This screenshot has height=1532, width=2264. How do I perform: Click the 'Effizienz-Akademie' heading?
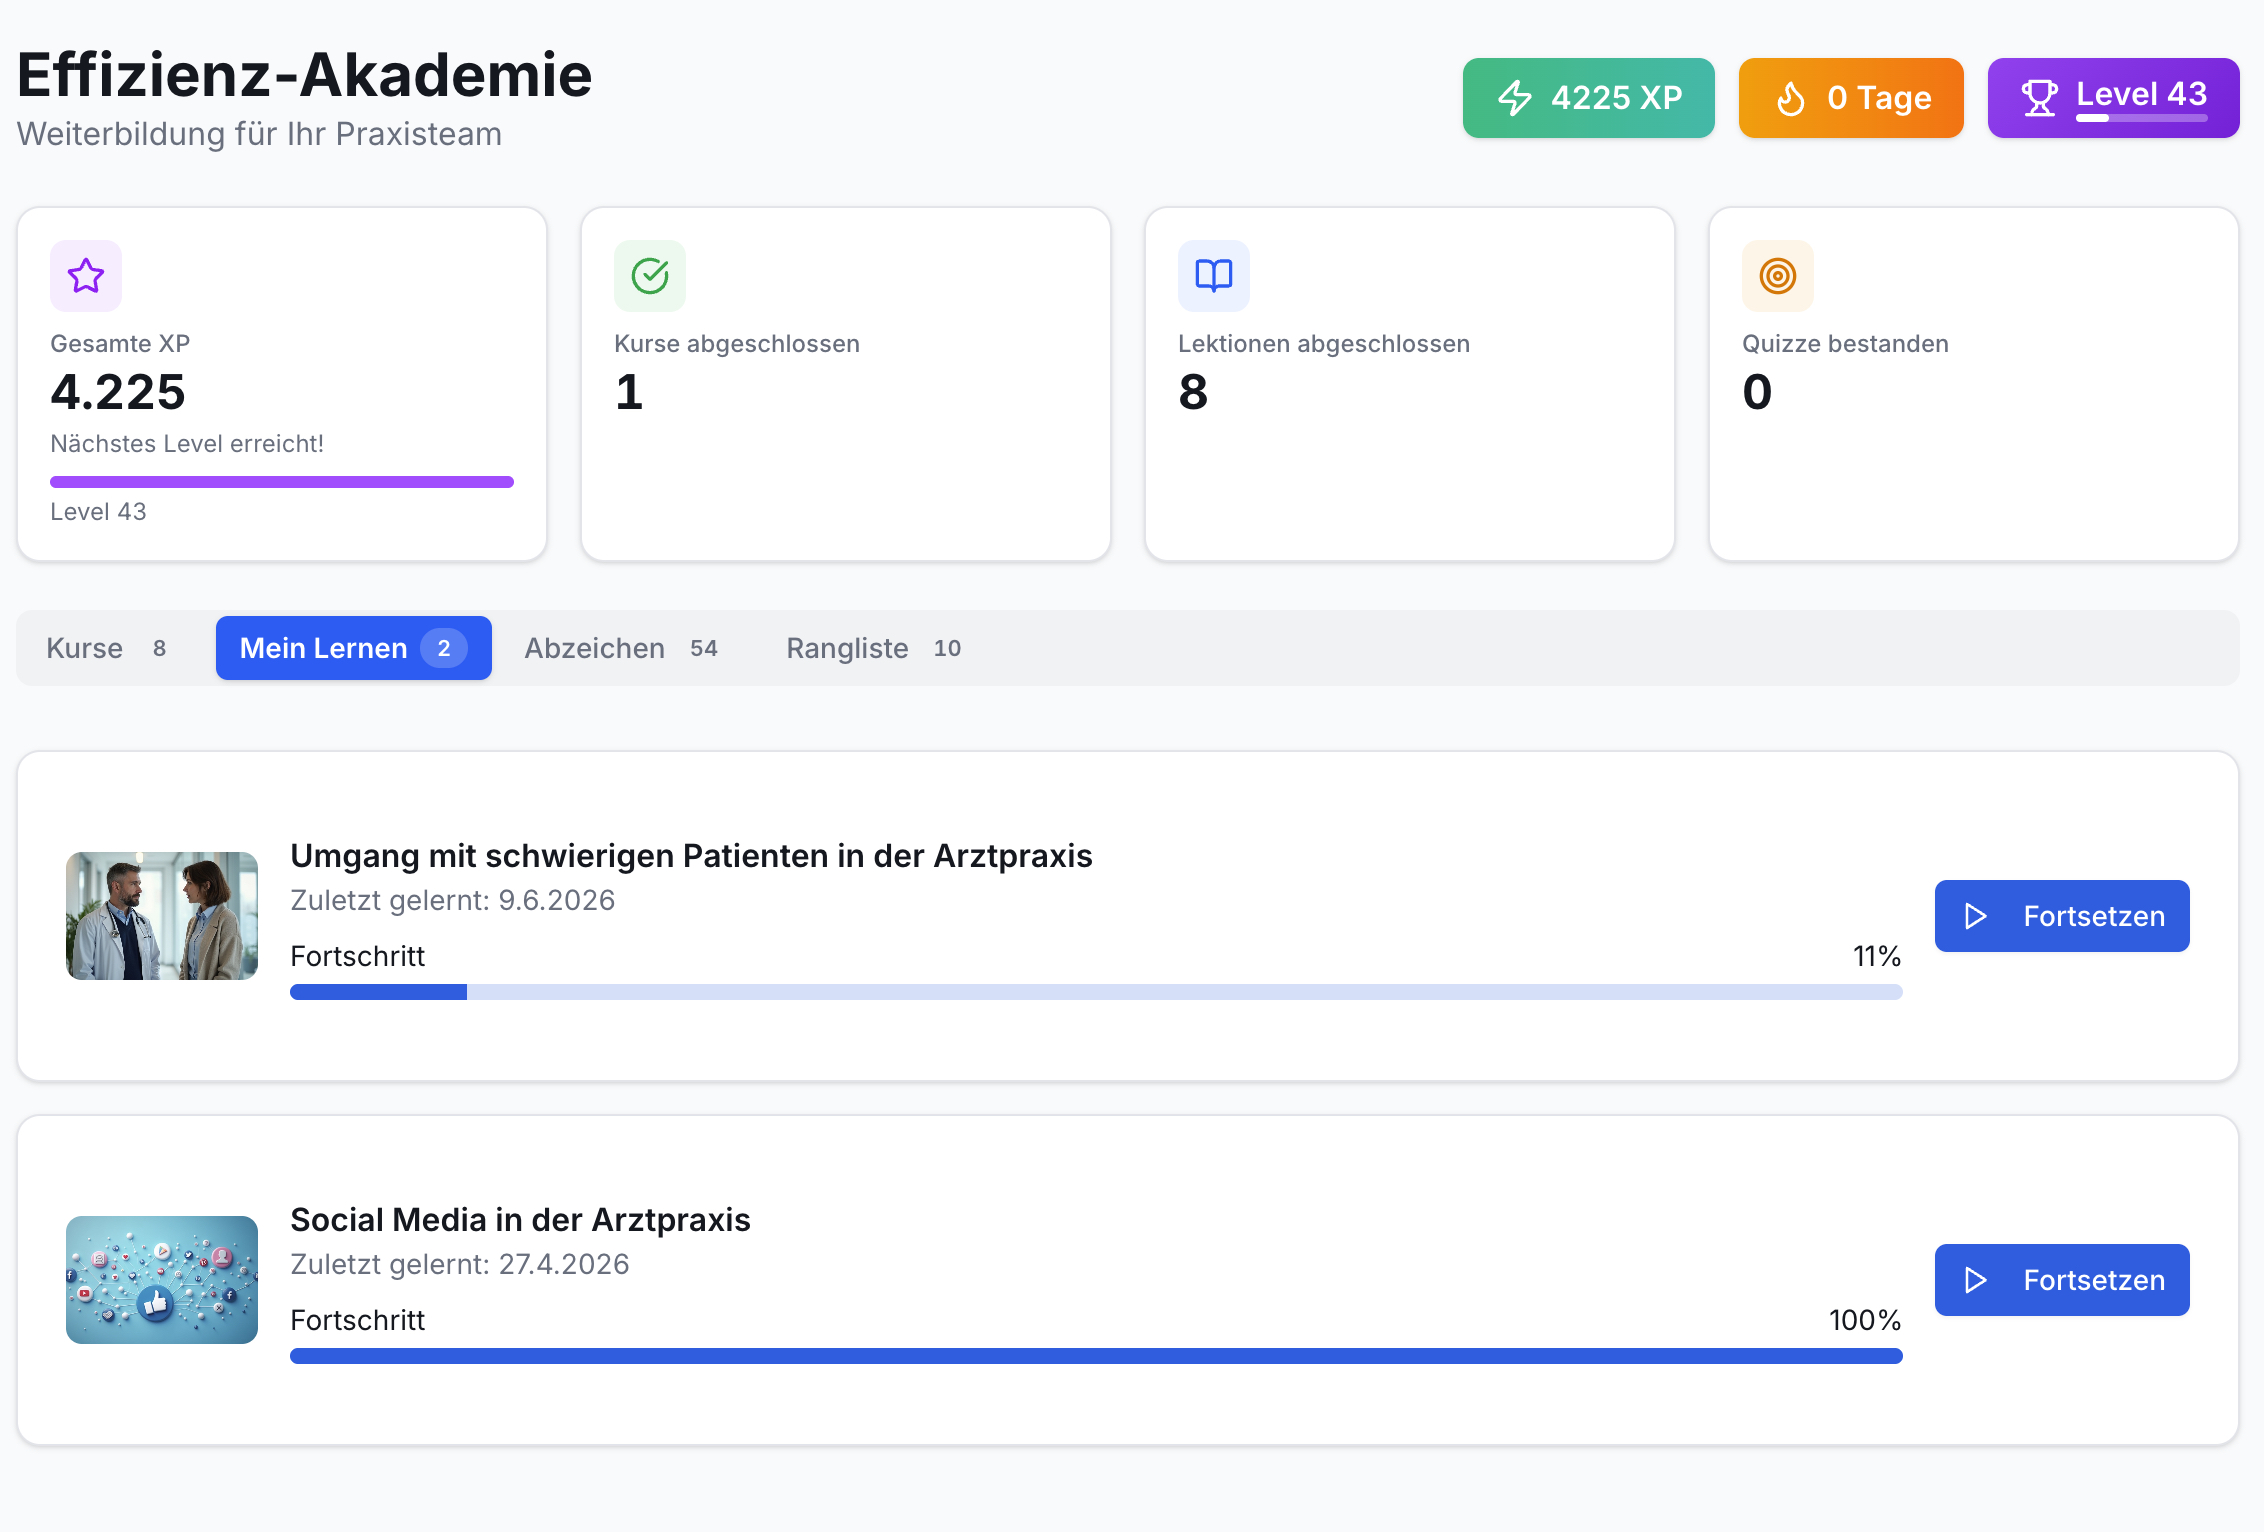point(305,75)
